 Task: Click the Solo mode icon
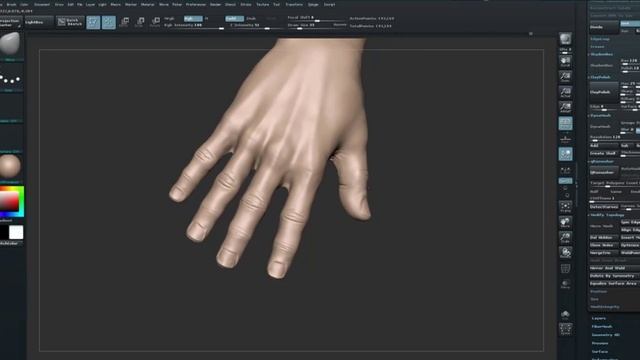click(565, 314)
